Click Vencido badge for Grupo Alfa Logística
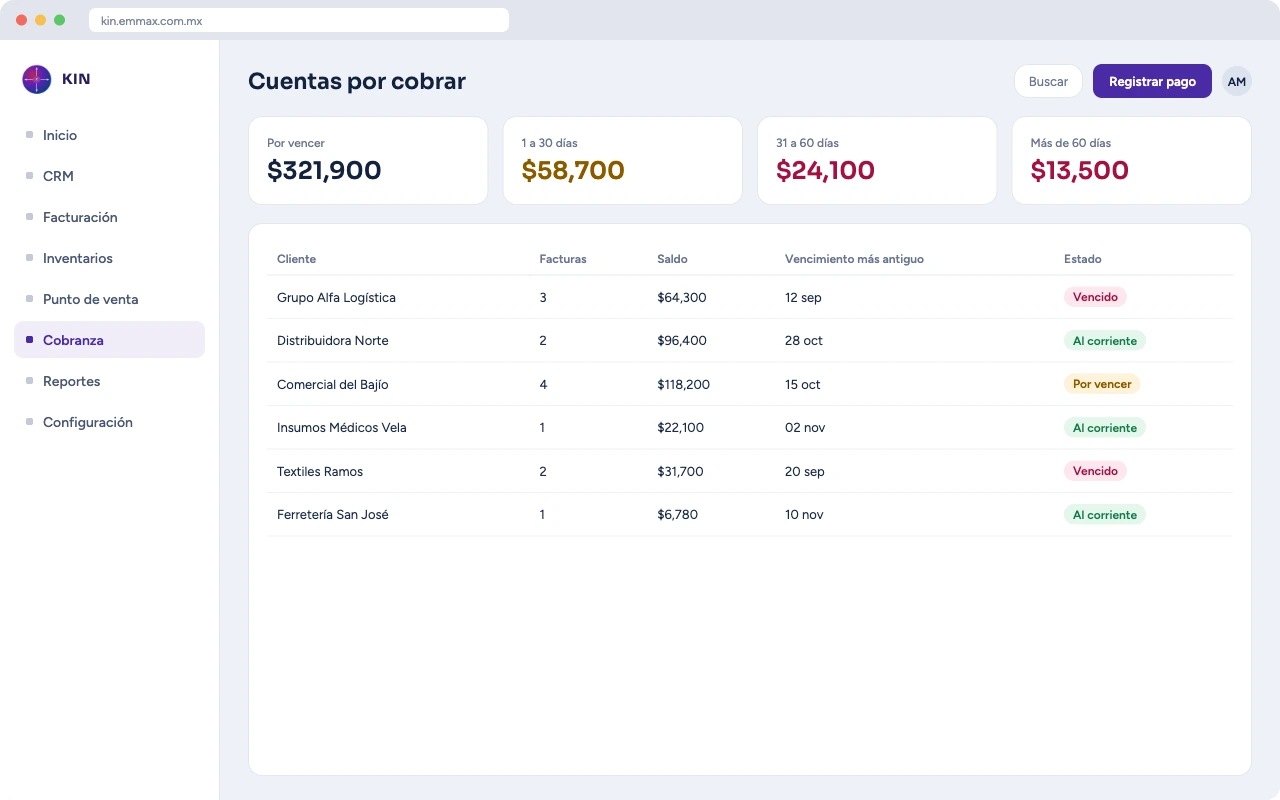The image size is (1280, 800). 1095,297
